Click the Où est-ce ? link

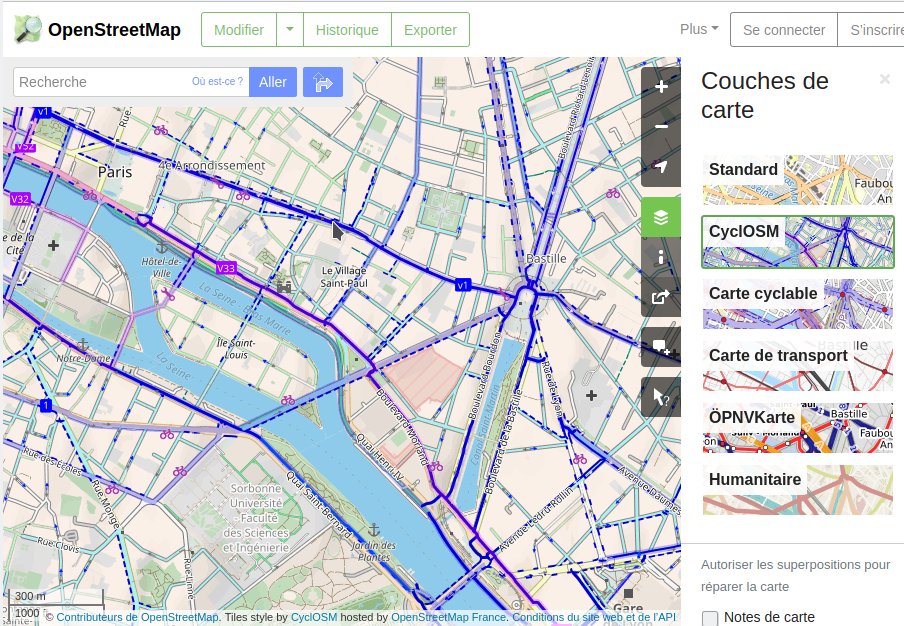click(x=217, y=81)
